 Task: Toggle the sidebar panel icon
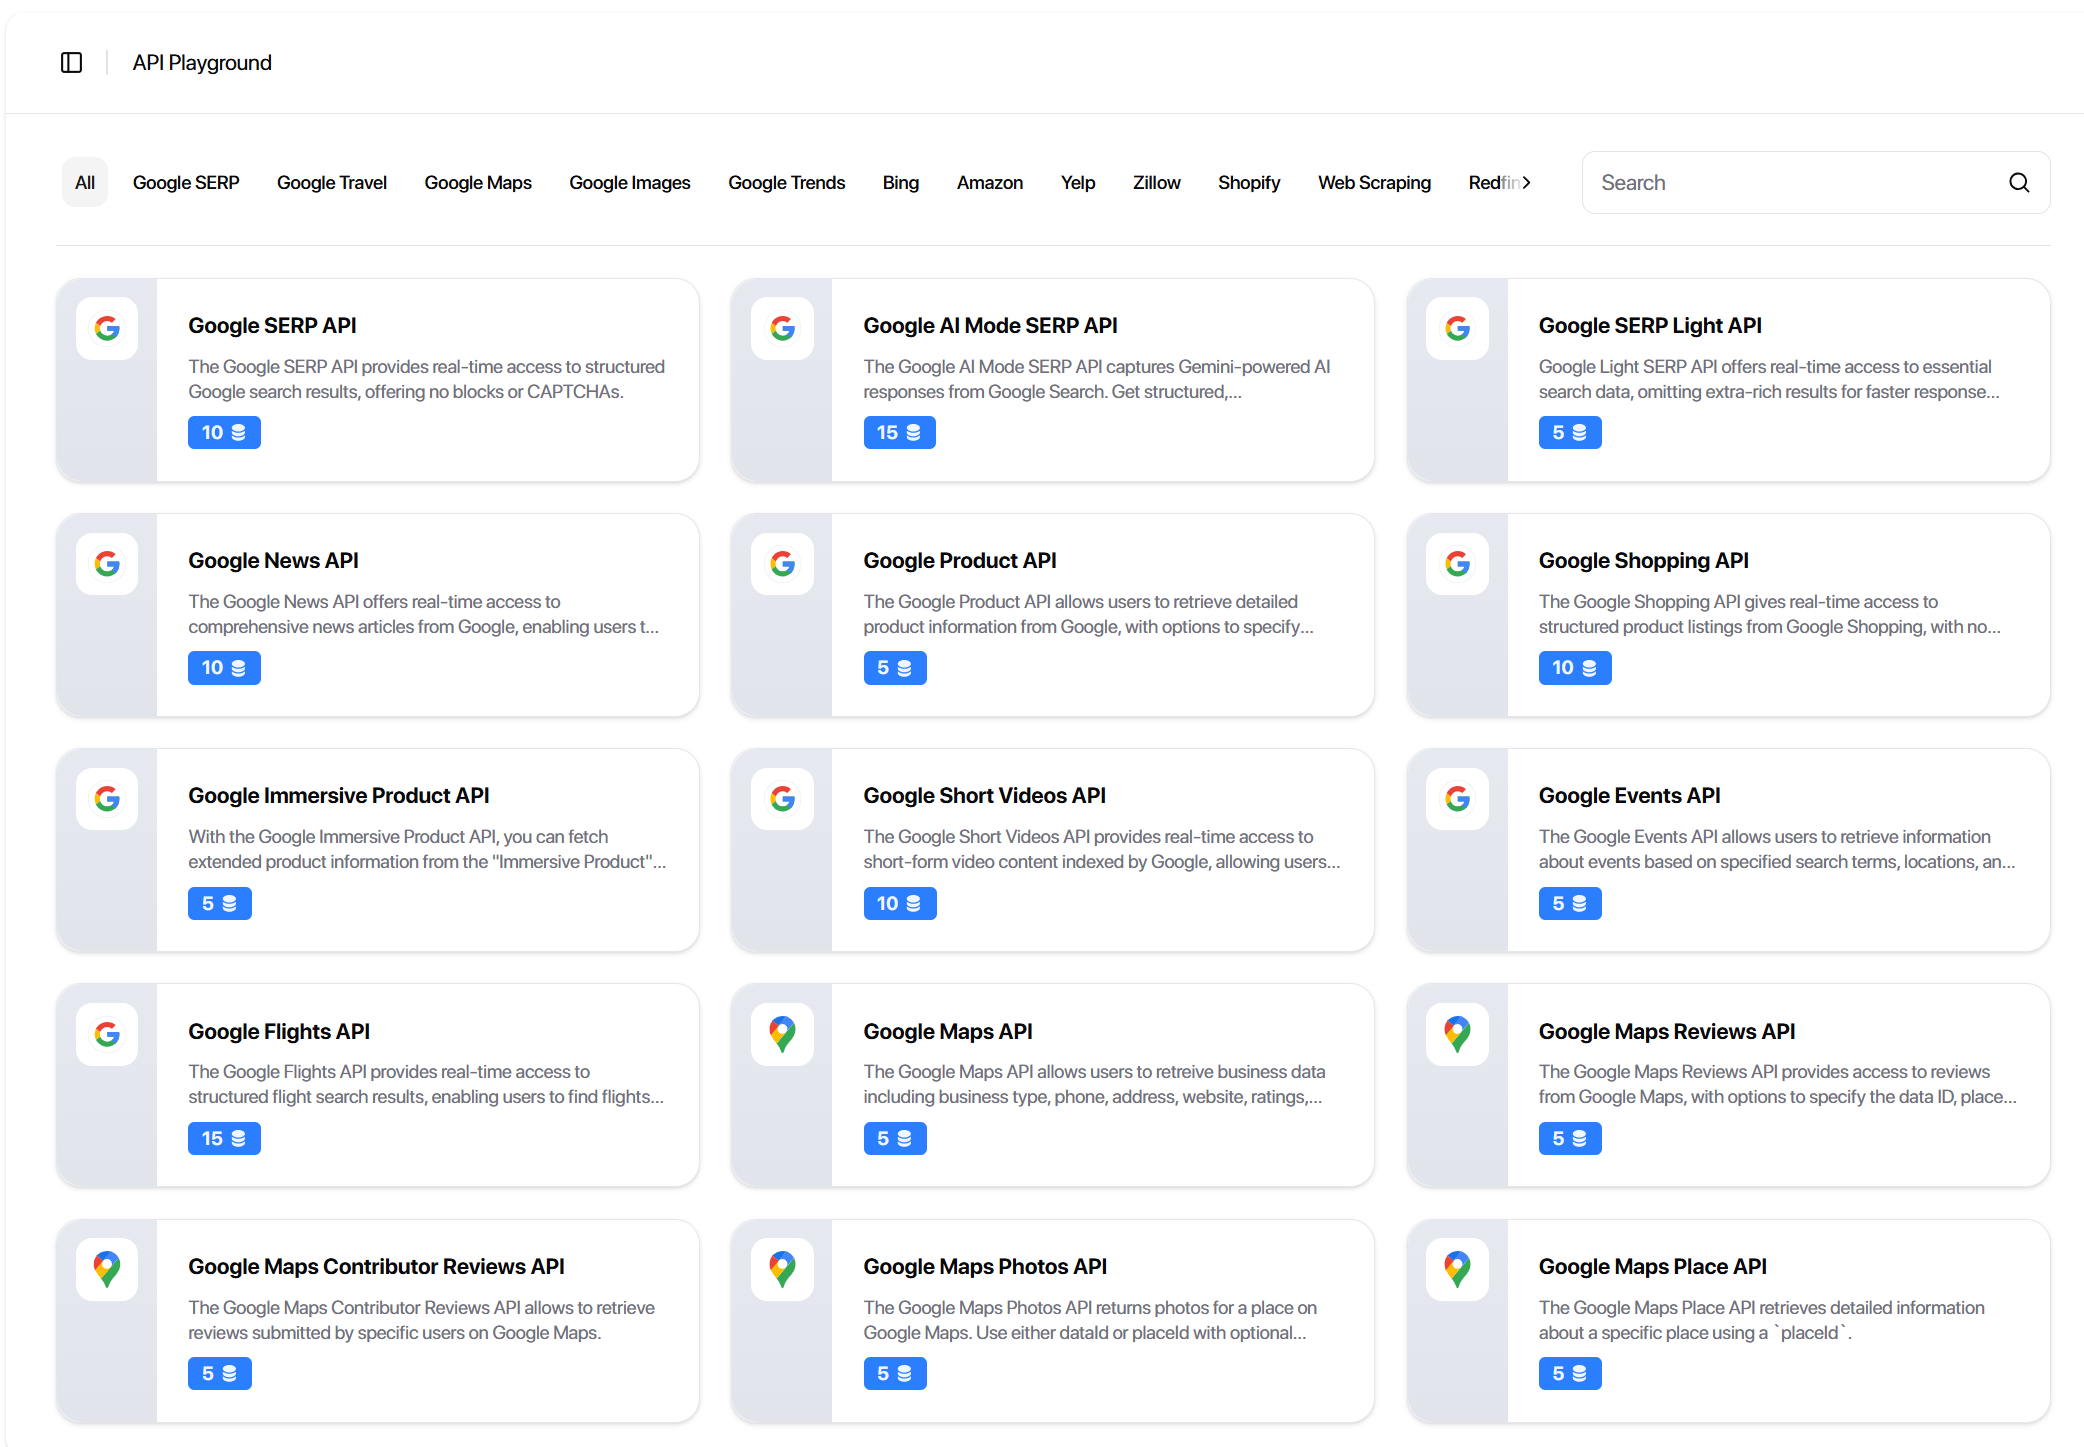pyautogui.click(x=71, y=62)
